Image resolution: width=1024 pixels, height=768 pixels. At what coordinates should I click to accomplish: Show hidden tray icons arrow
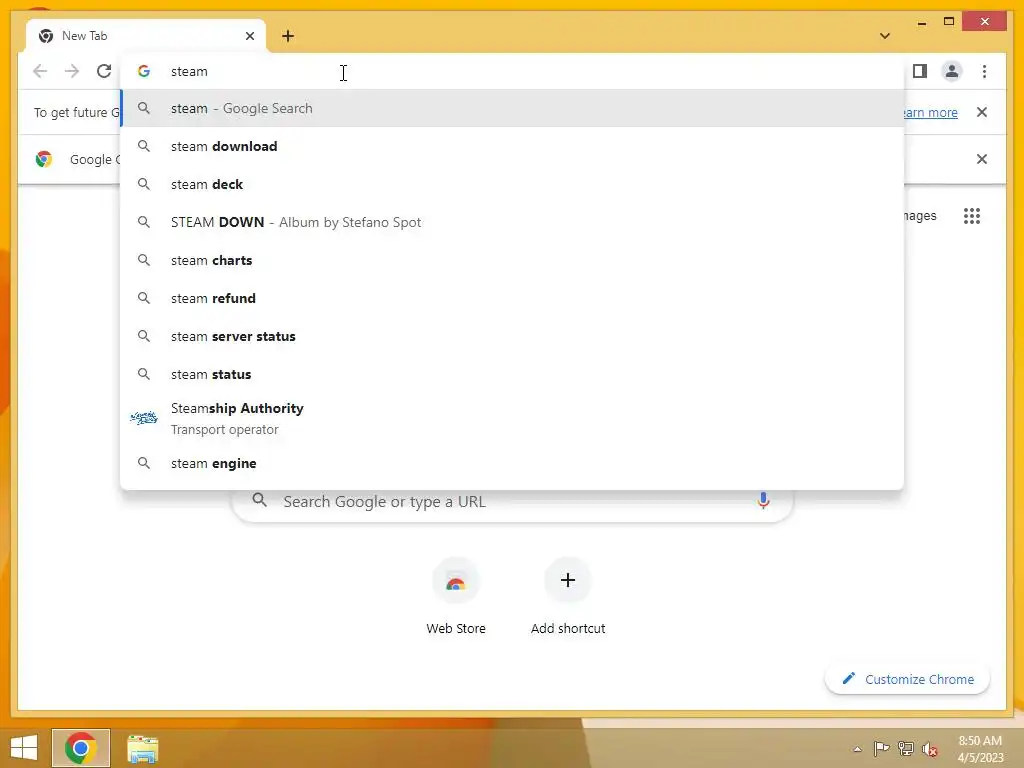point(857,749)
